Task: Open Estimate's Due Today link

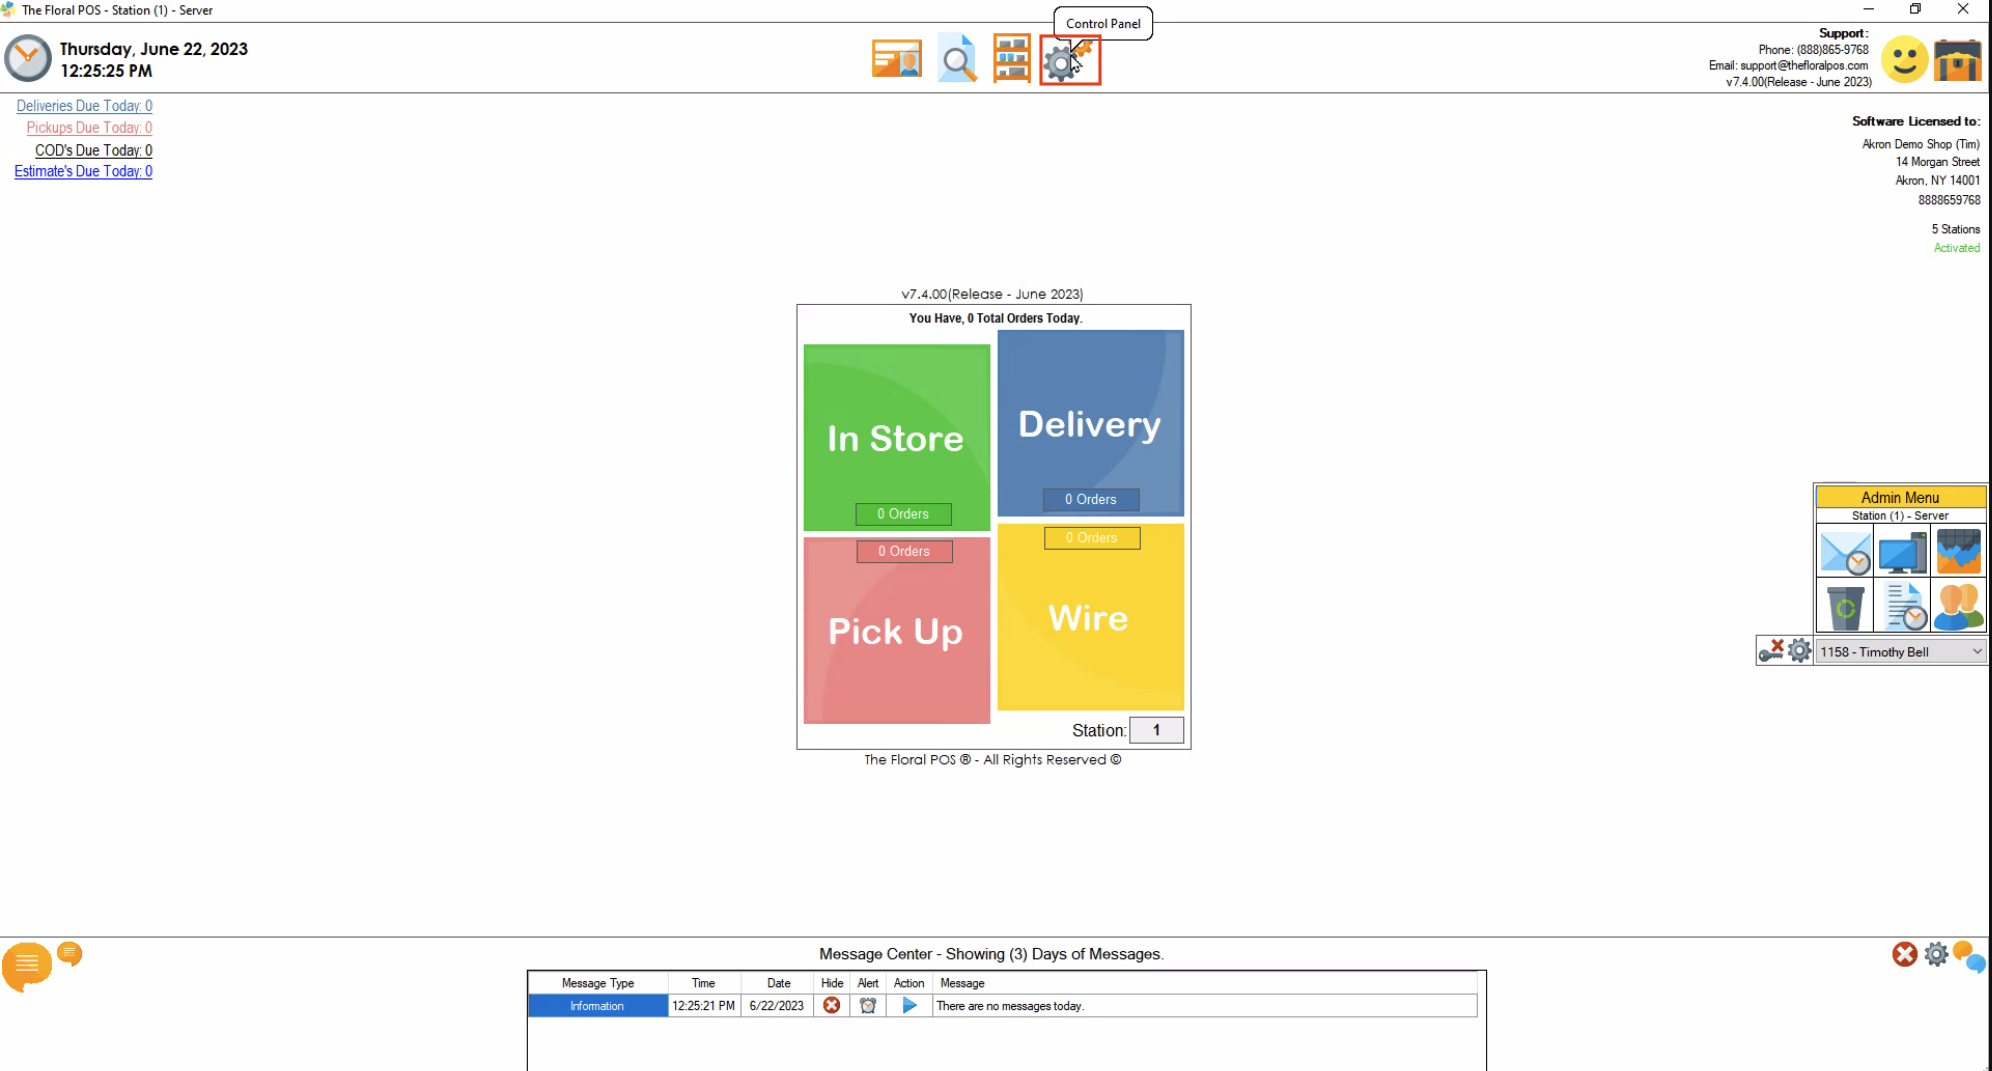Action: point(83,172)
